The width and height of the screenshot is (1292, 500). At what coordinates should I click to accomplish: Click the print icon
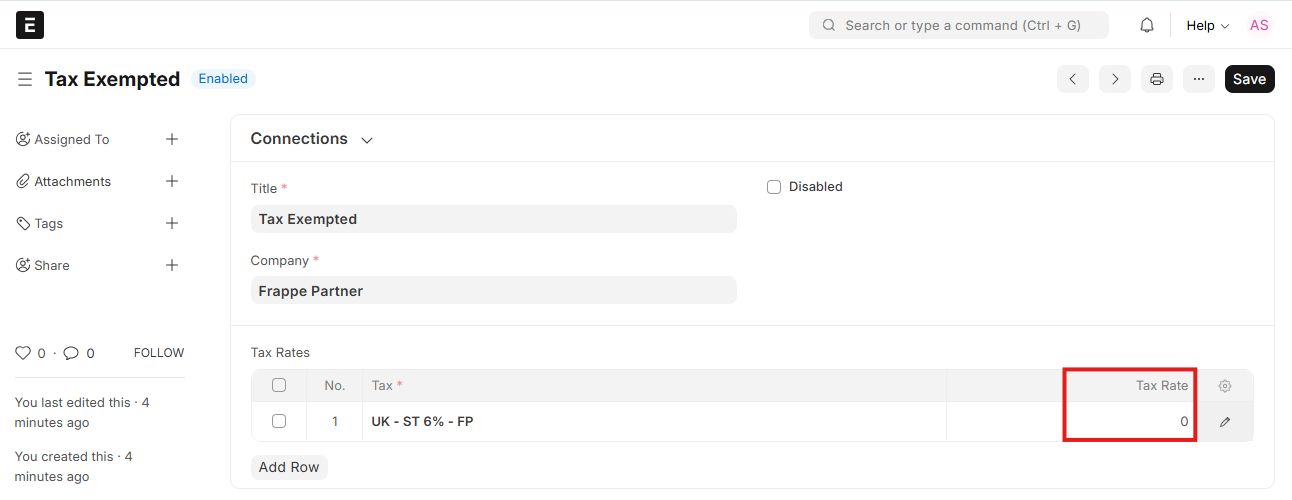(x=1157, y=79)
